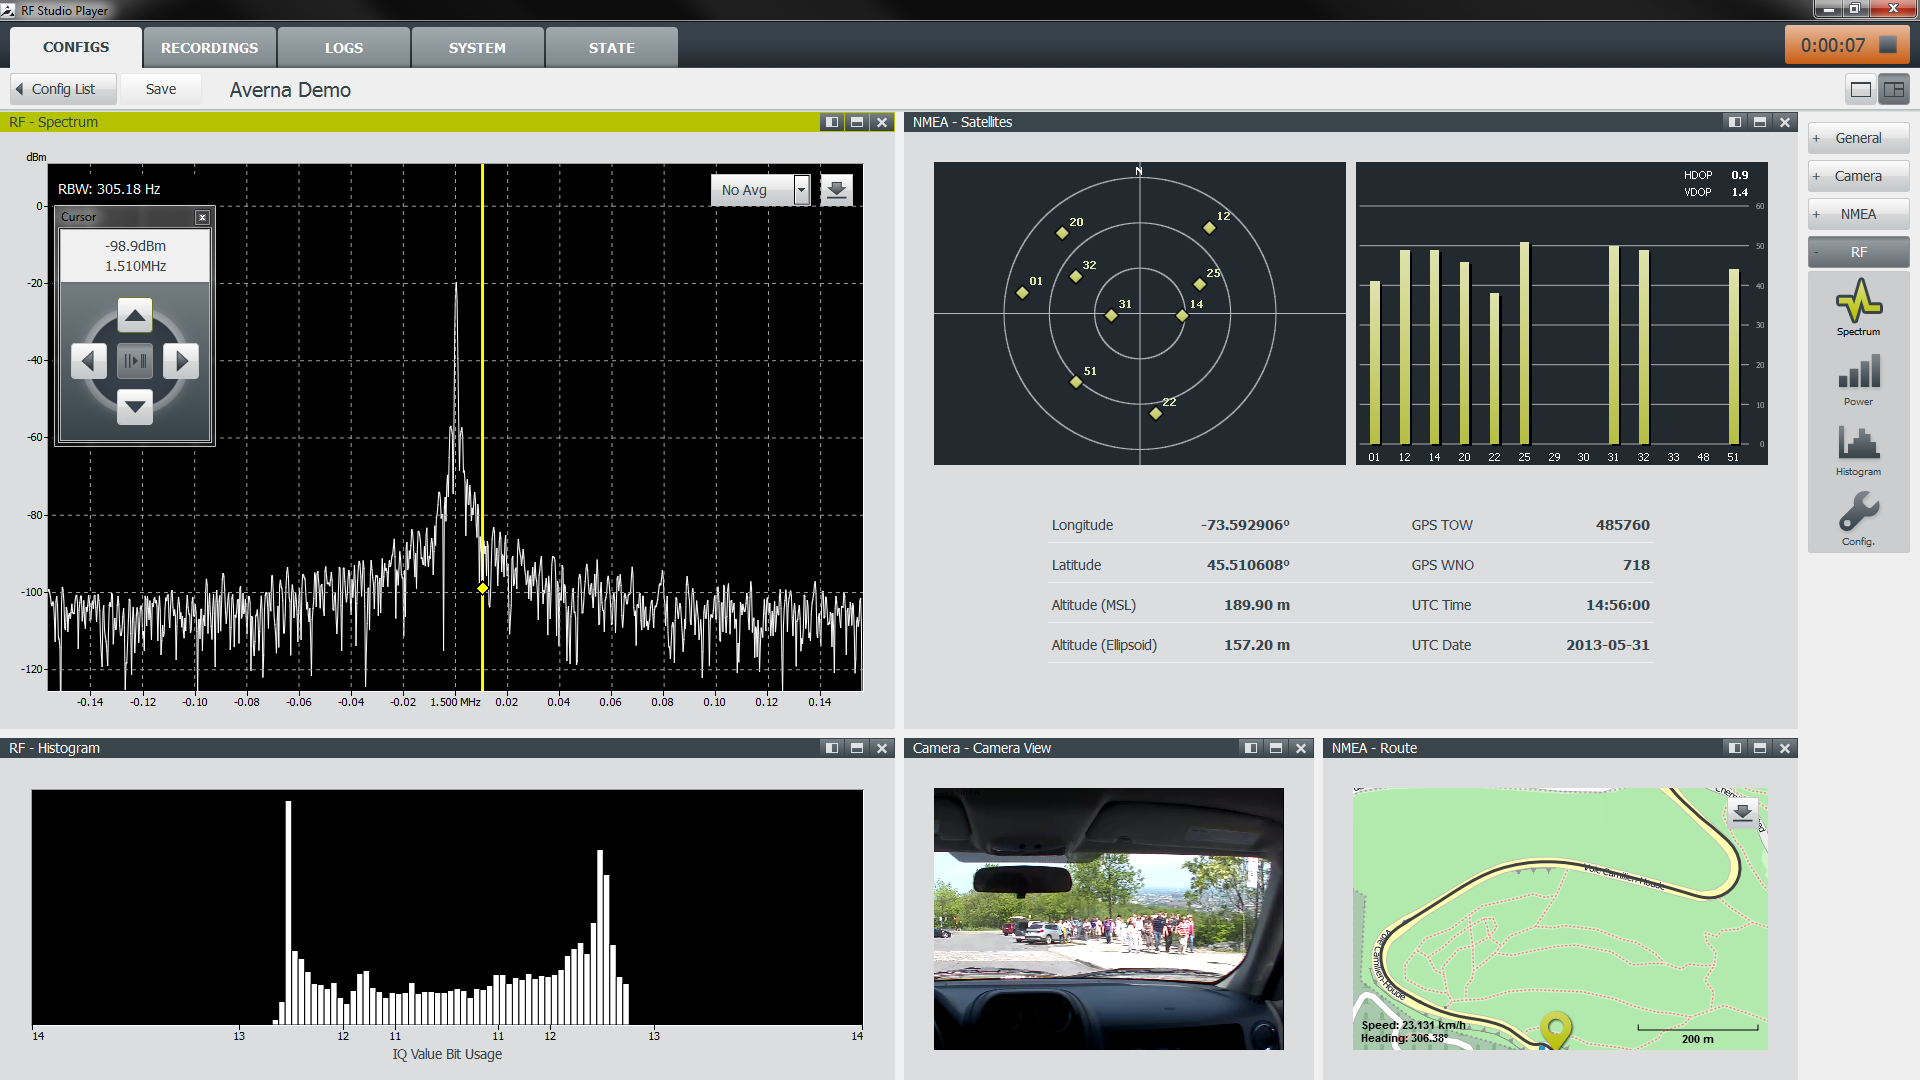Click the Save button

[x=160, y=89]
